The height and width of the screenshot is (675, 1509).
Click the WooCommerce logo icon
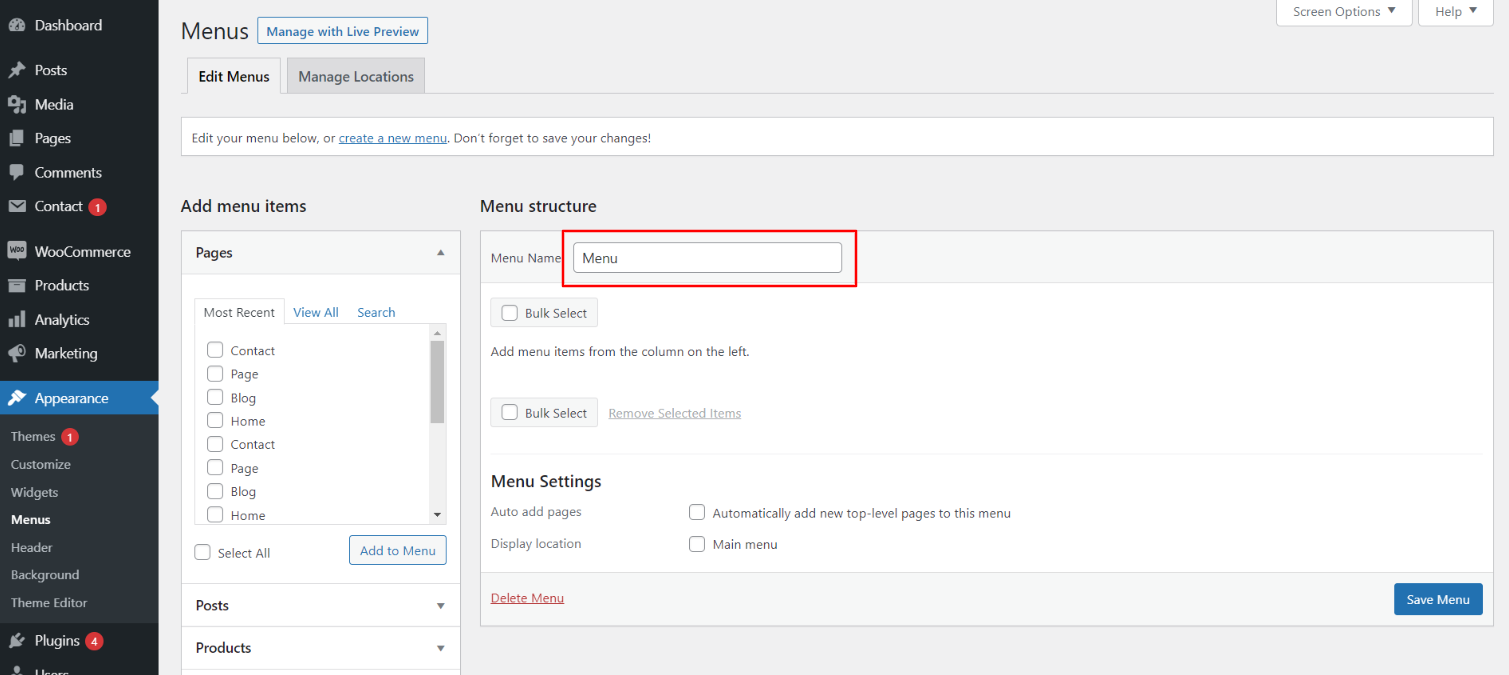16,251
